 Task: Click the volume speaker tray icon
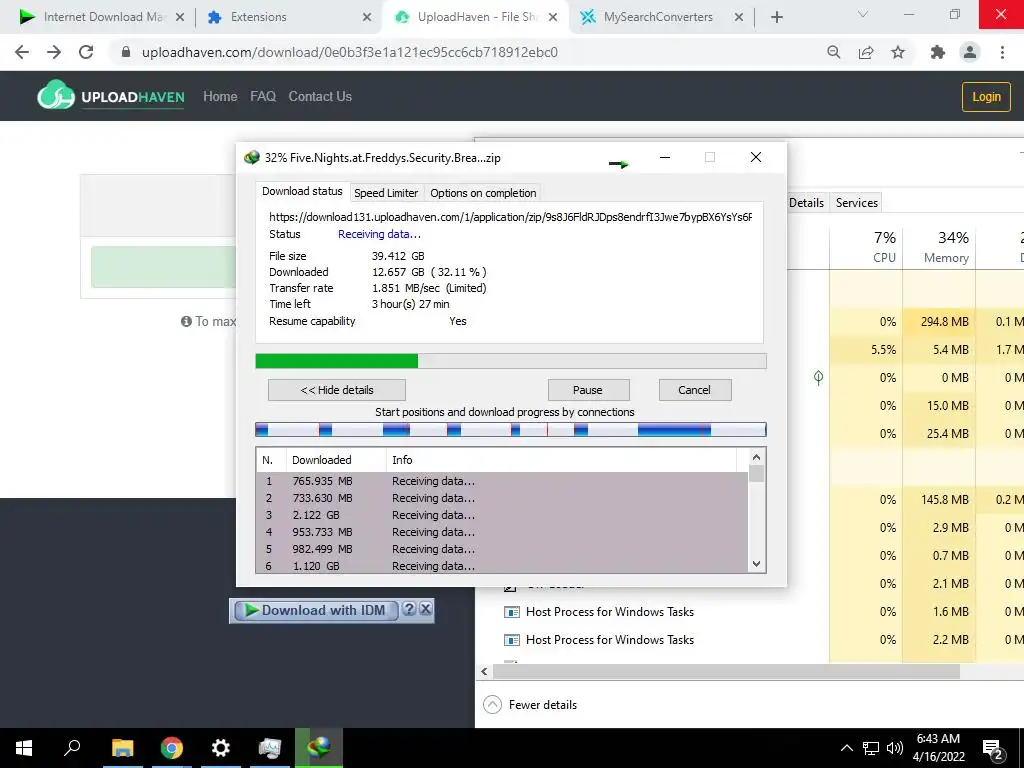coord(895,748)
